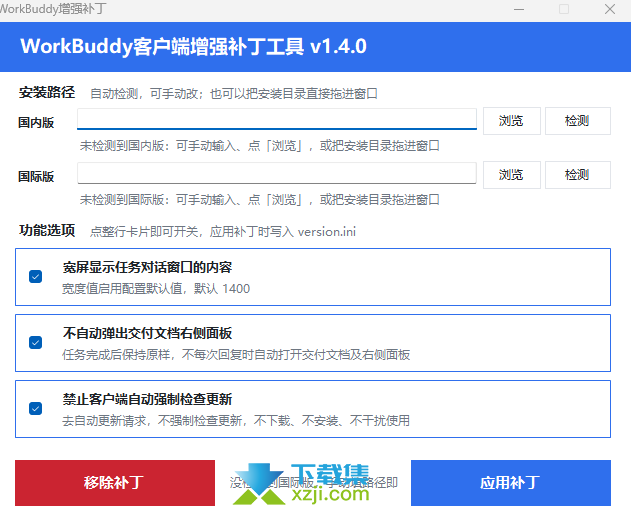Click description text 去自动更新请求
The width and height of the screenshot is (631, 527).
point(104,421)
